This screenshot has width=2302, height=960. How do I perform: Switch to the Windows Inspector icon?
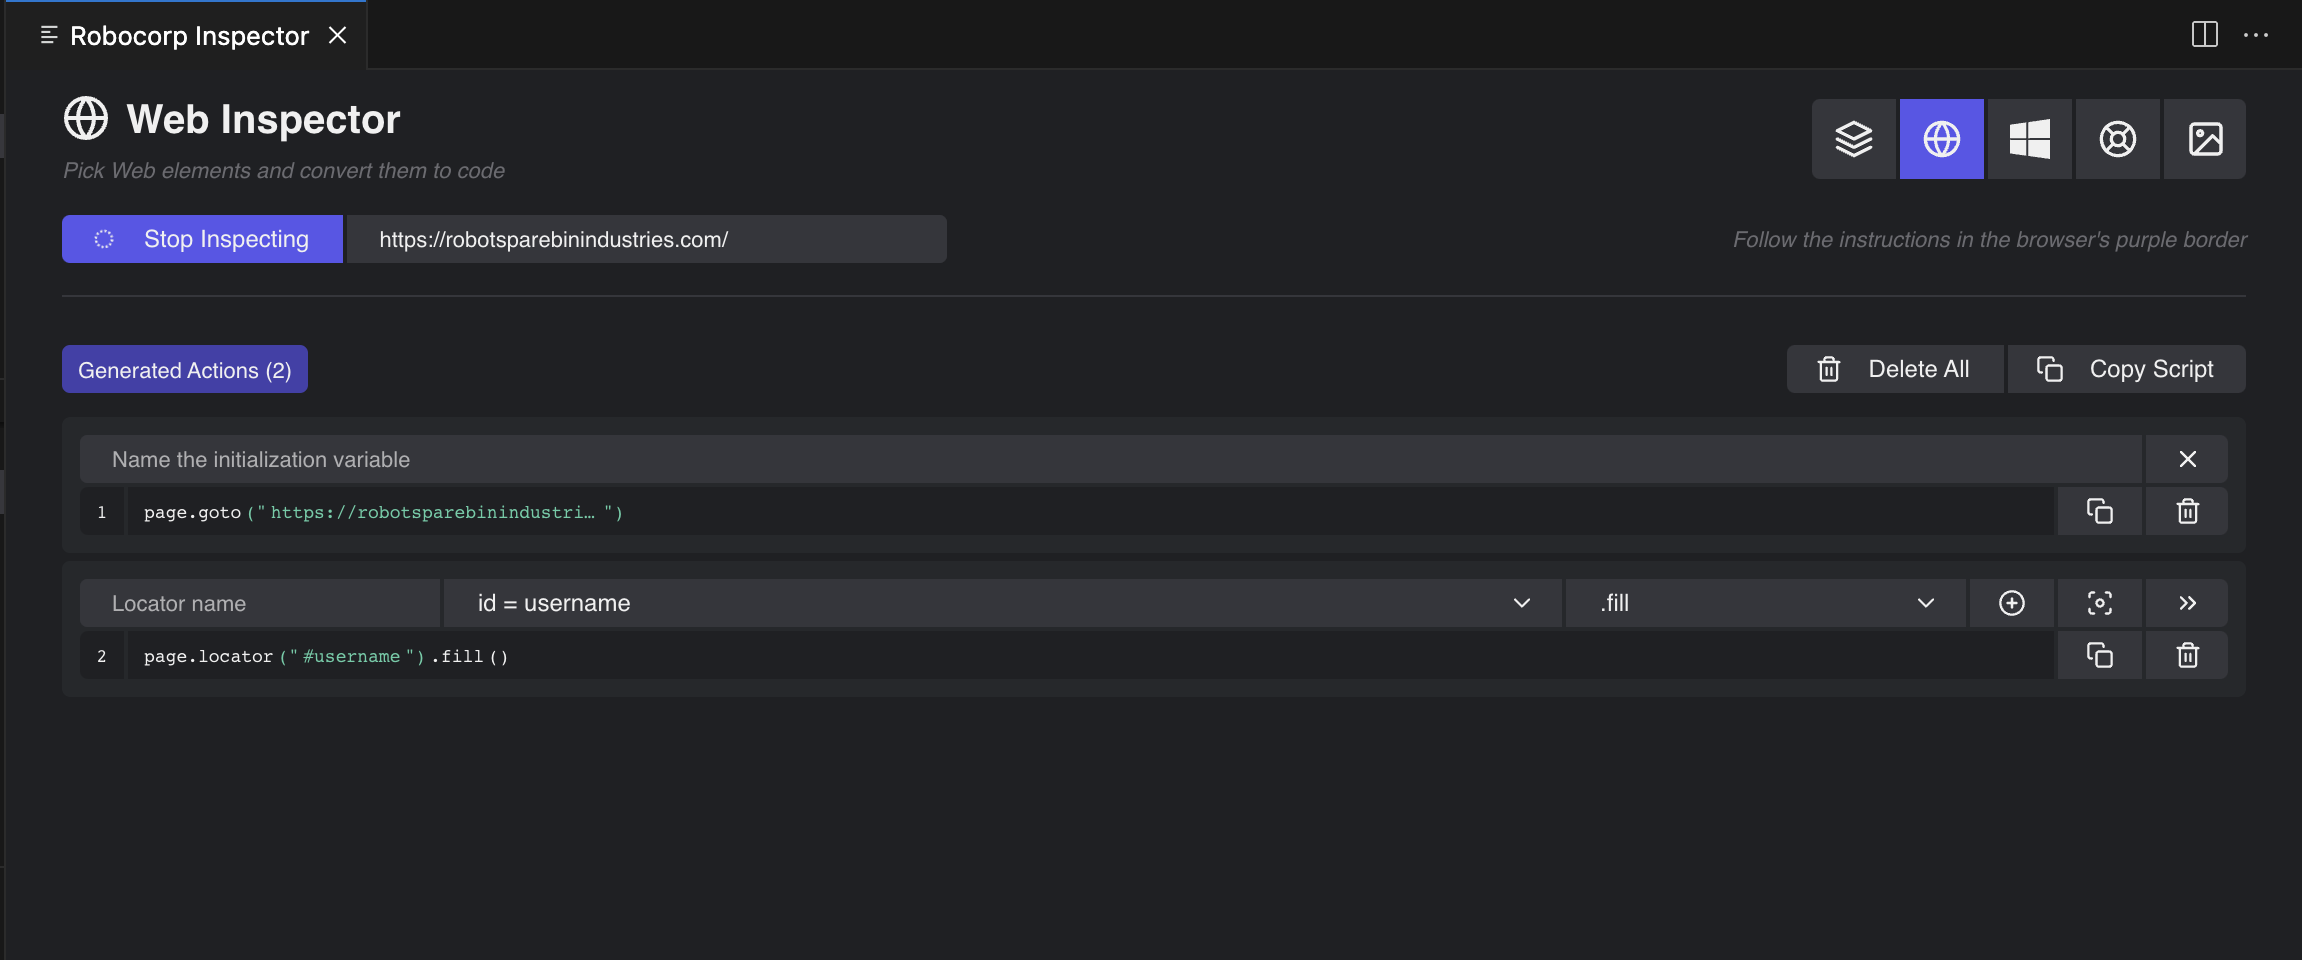click(2029, 139)
